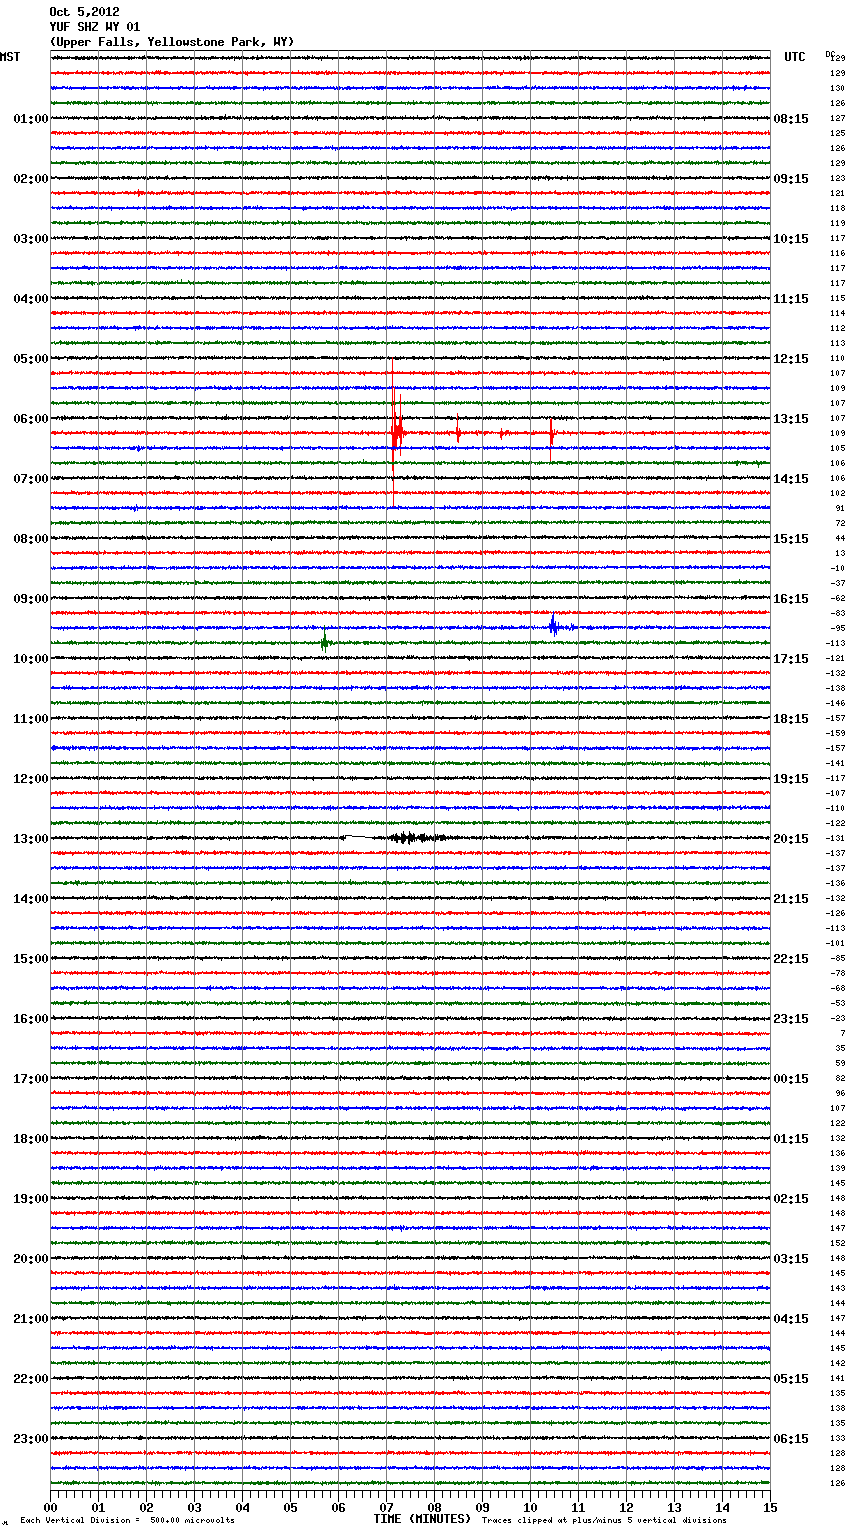This screenshot has width=850, height=1534.
Task: Click the 10:15 UTC time label
Action: (x=791, y=239)
